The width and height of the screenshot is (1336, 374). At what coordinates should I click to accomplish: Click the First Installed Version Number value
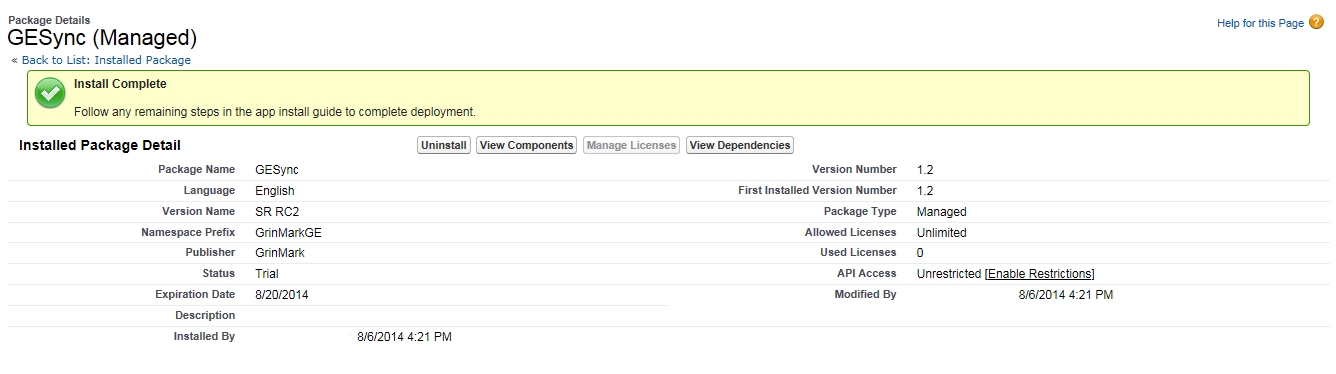click(x=925, y=191)
